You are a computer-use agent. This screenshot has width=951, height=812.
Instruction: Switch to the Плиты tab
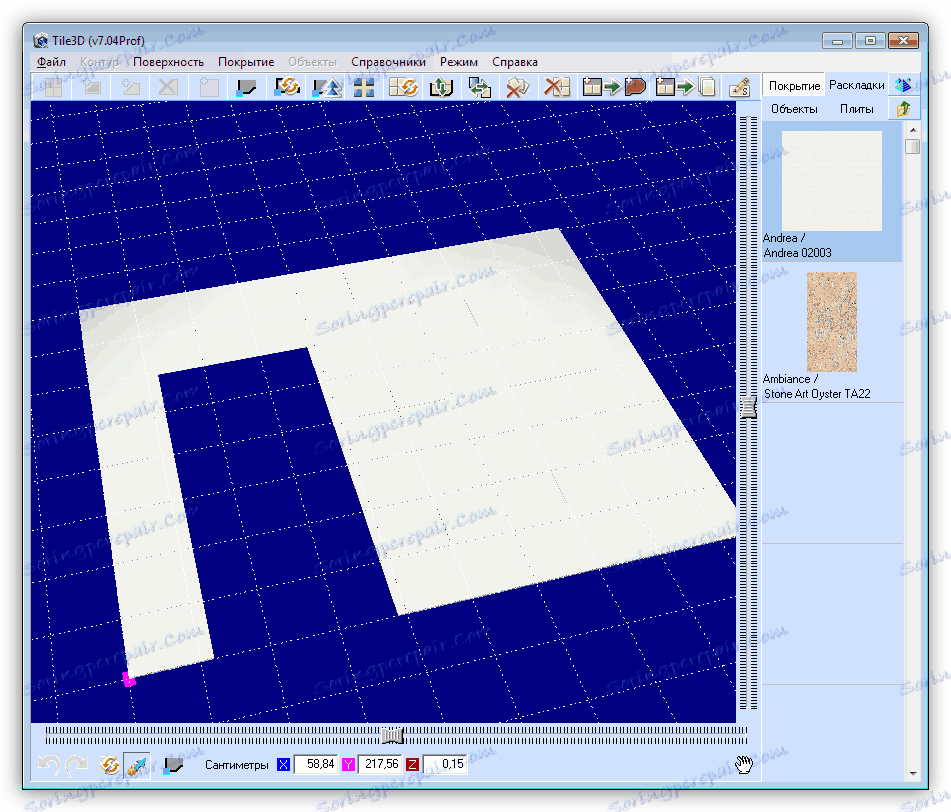(x=856, y=109)
